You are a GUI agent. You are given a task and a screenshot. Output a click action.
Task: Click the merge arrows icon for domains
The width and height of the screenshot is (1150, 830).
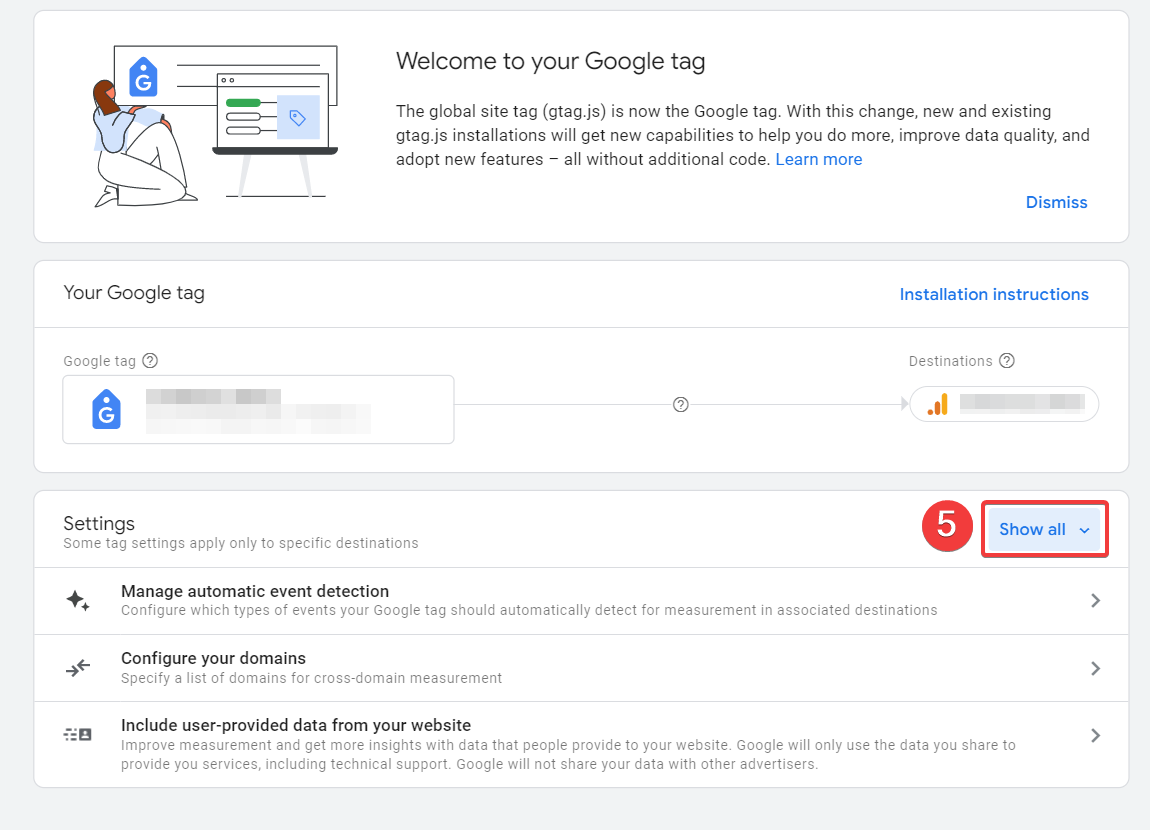(78, 668)
